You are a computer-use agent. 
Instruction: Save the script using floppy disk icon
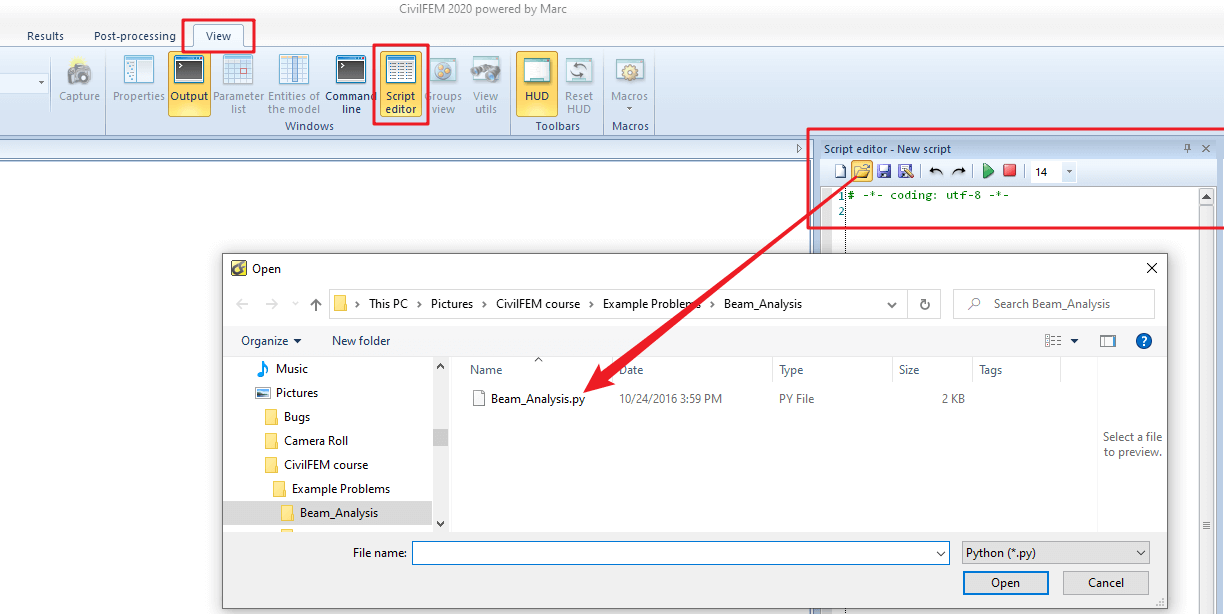[x=883, y=172]
